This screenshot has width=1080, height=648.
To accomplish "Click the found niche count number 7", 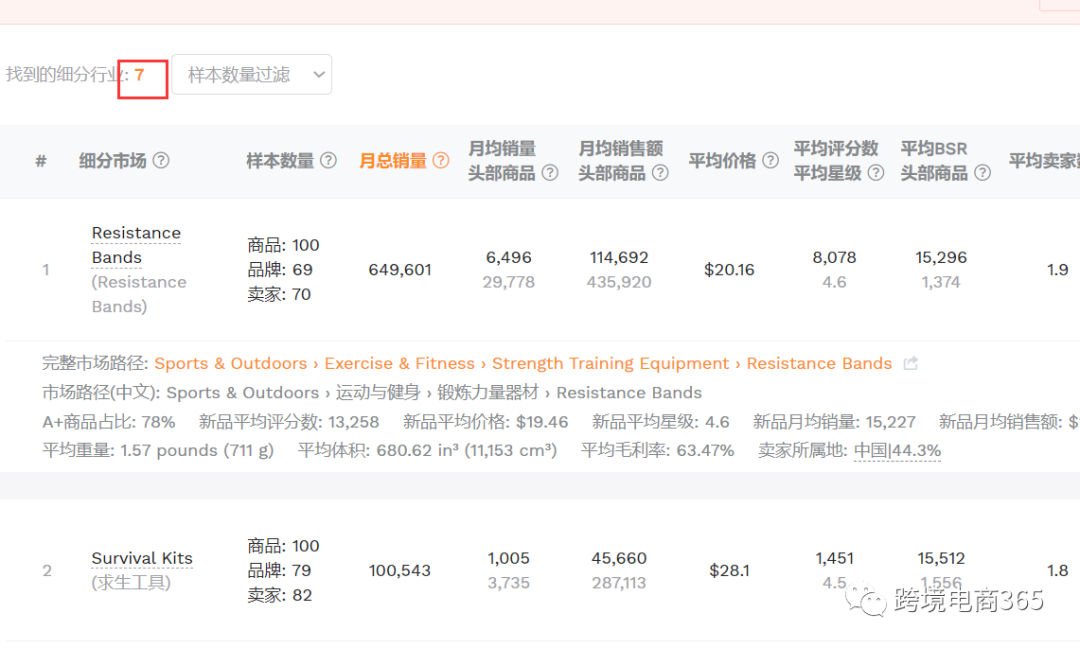I will pyautogui.click(x=140, y=75).
